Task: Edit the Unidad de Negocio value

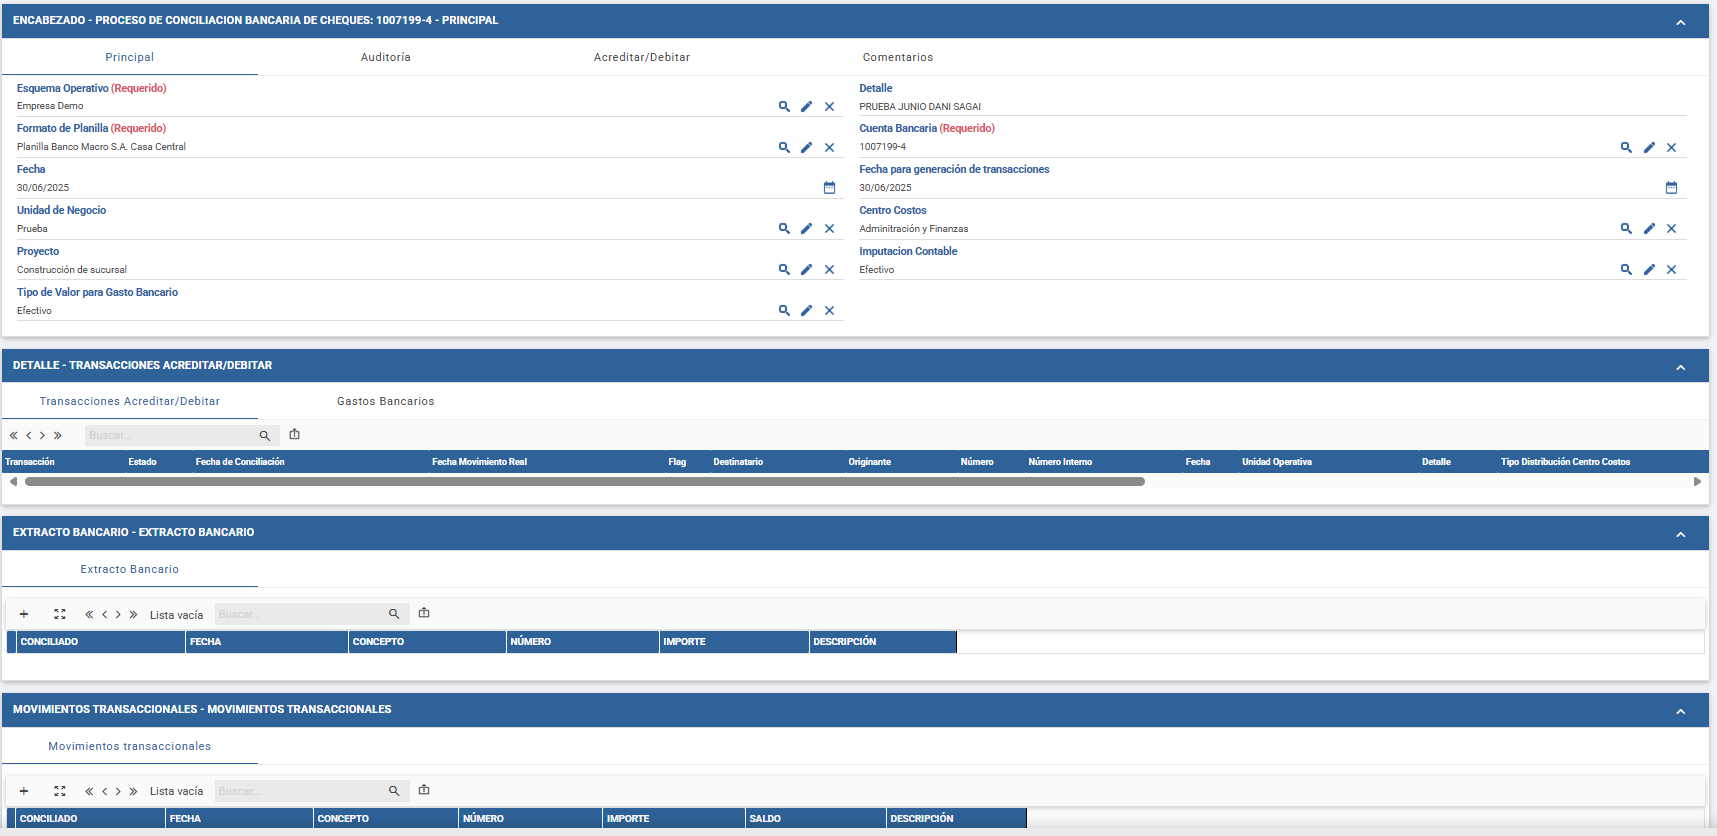Action: tap(806, 228)
